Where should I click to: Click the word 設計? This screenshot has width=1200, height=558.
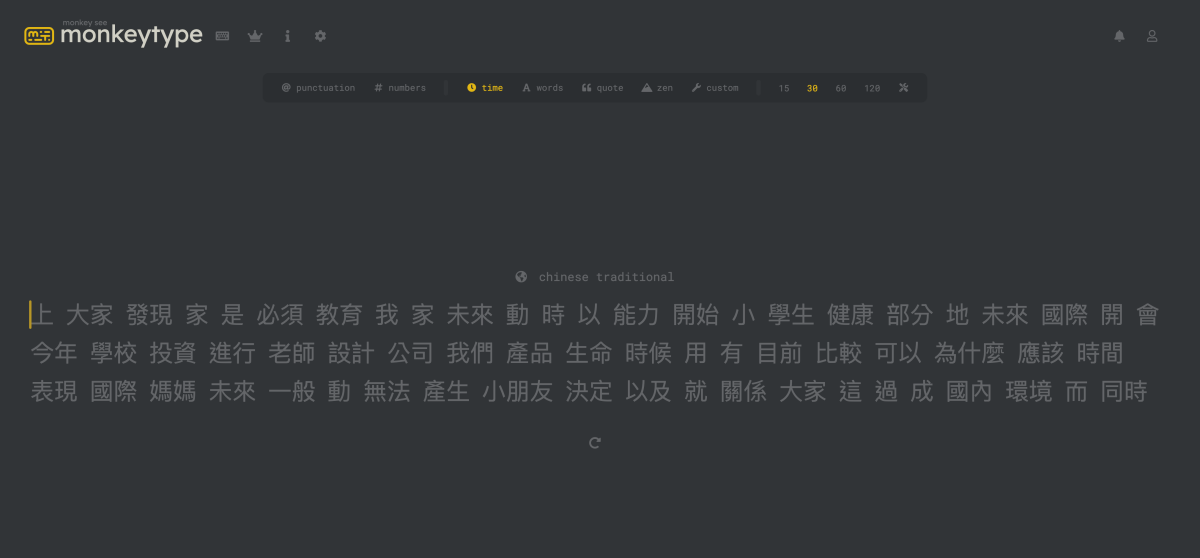point(352,353)
